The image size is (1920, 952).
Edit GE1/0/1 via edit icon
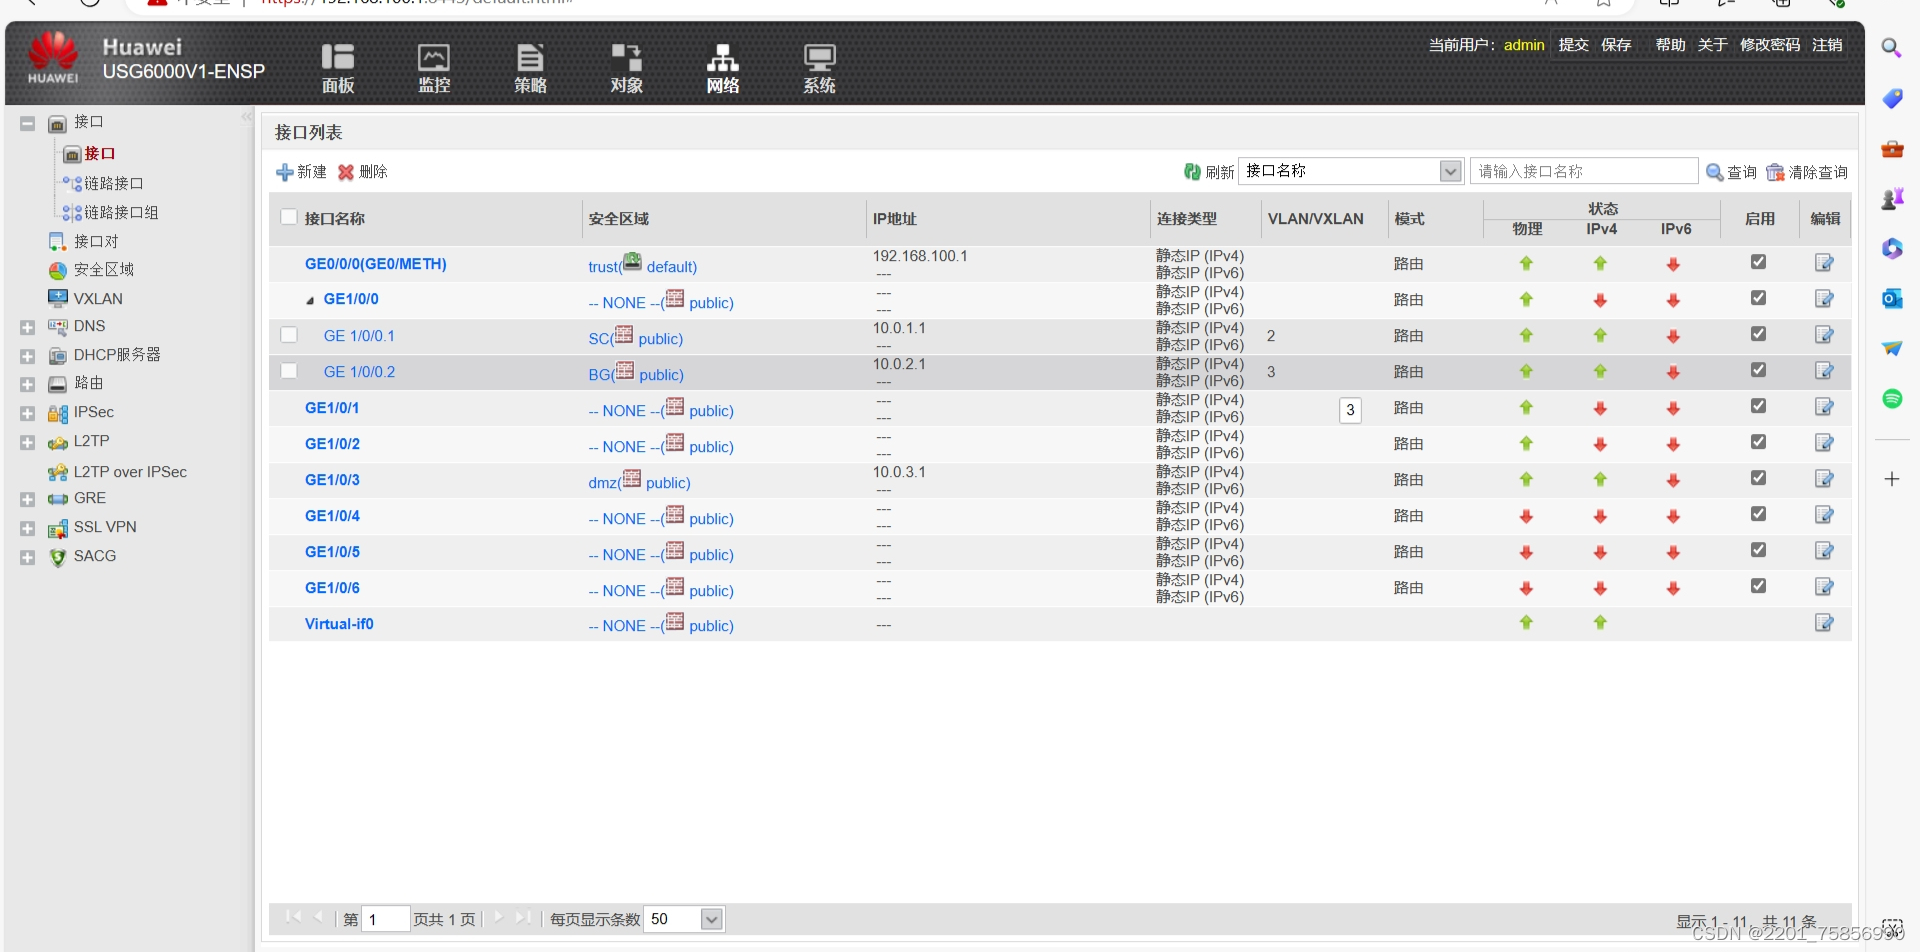(1824, 407)
